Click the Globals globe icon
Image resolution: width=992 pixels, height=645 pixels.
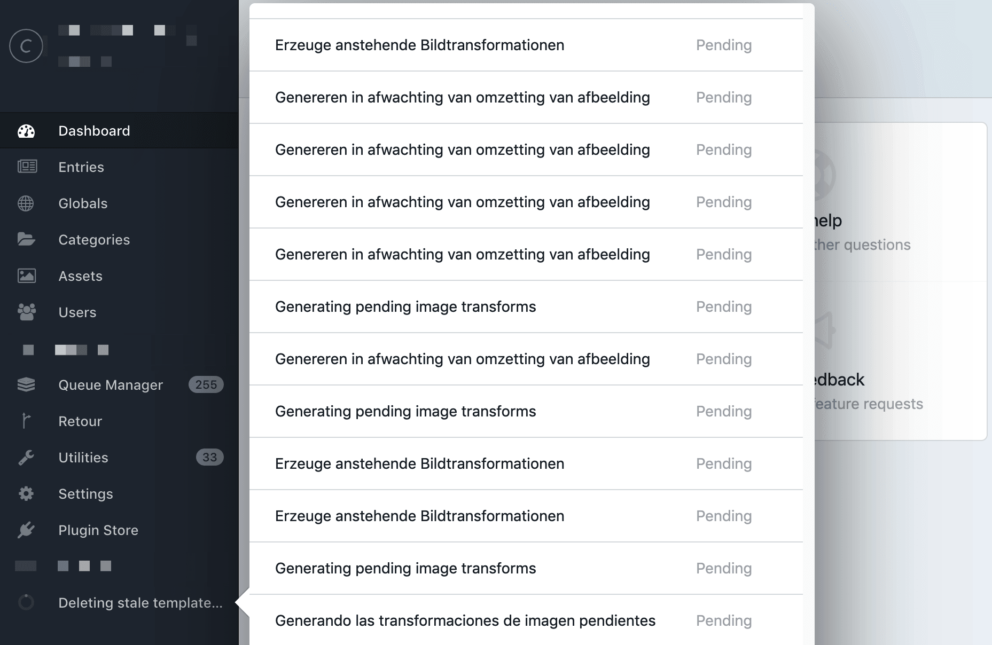(x=27, y=203)
